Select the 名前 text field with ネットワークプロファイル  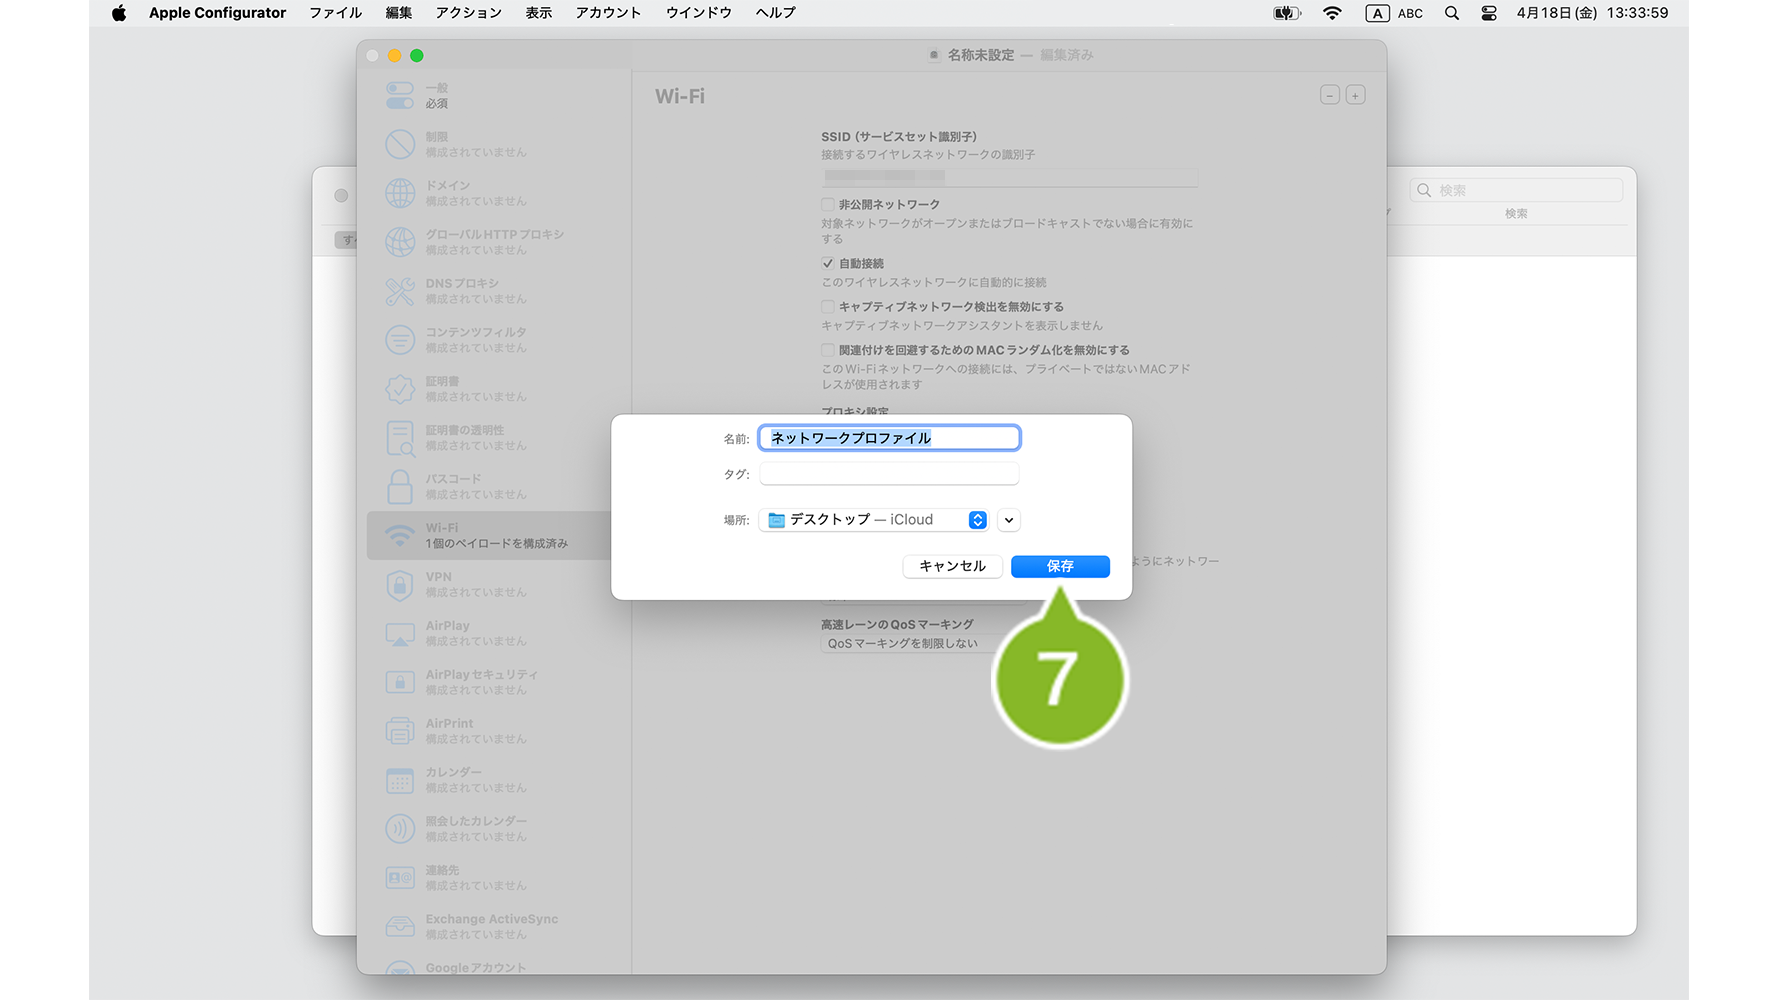click(889, 438)
